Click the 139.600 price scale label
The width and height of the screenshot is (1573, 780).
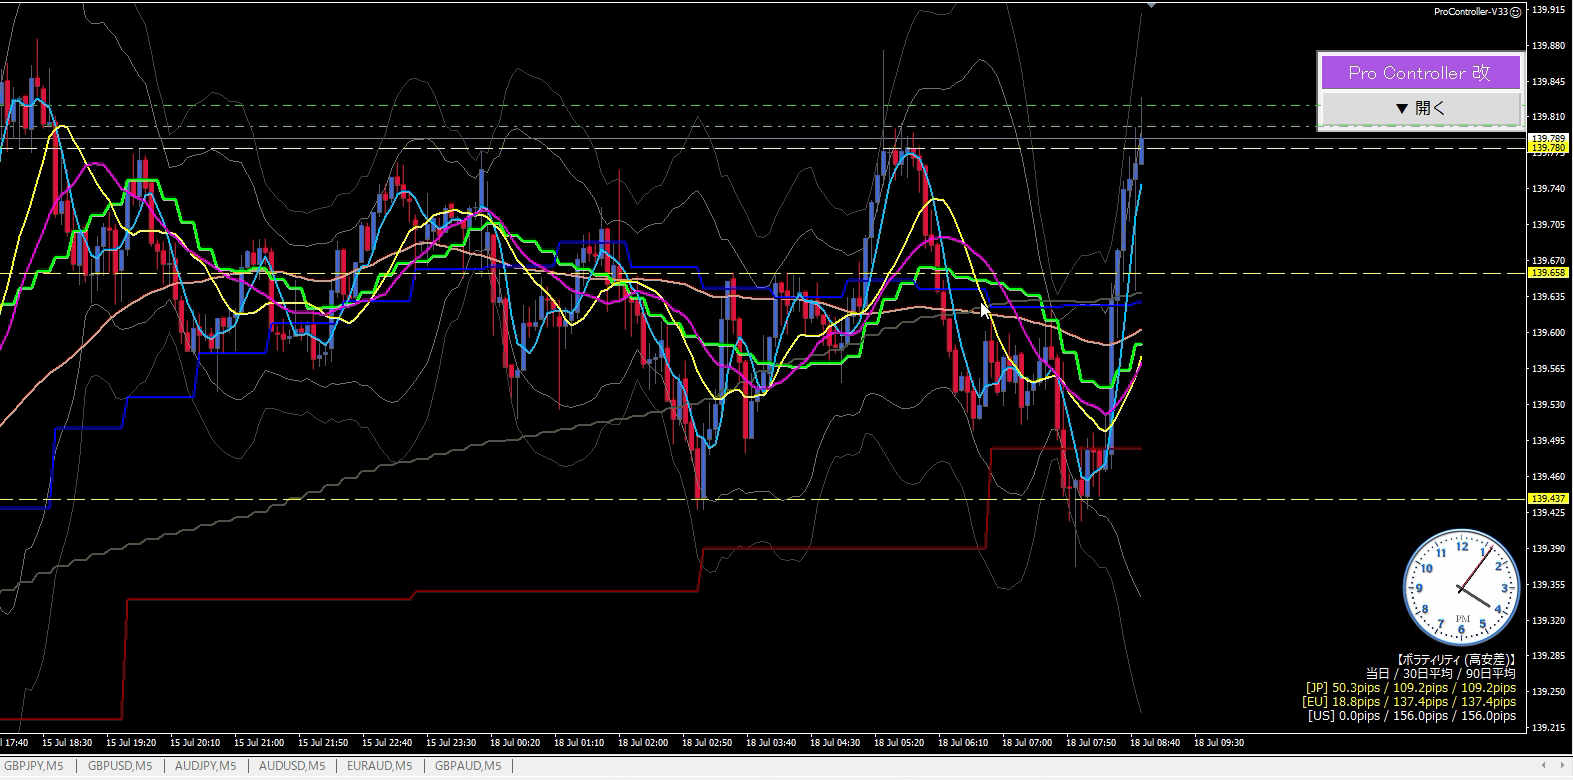pyautogui.click(x=1549, y=333)
